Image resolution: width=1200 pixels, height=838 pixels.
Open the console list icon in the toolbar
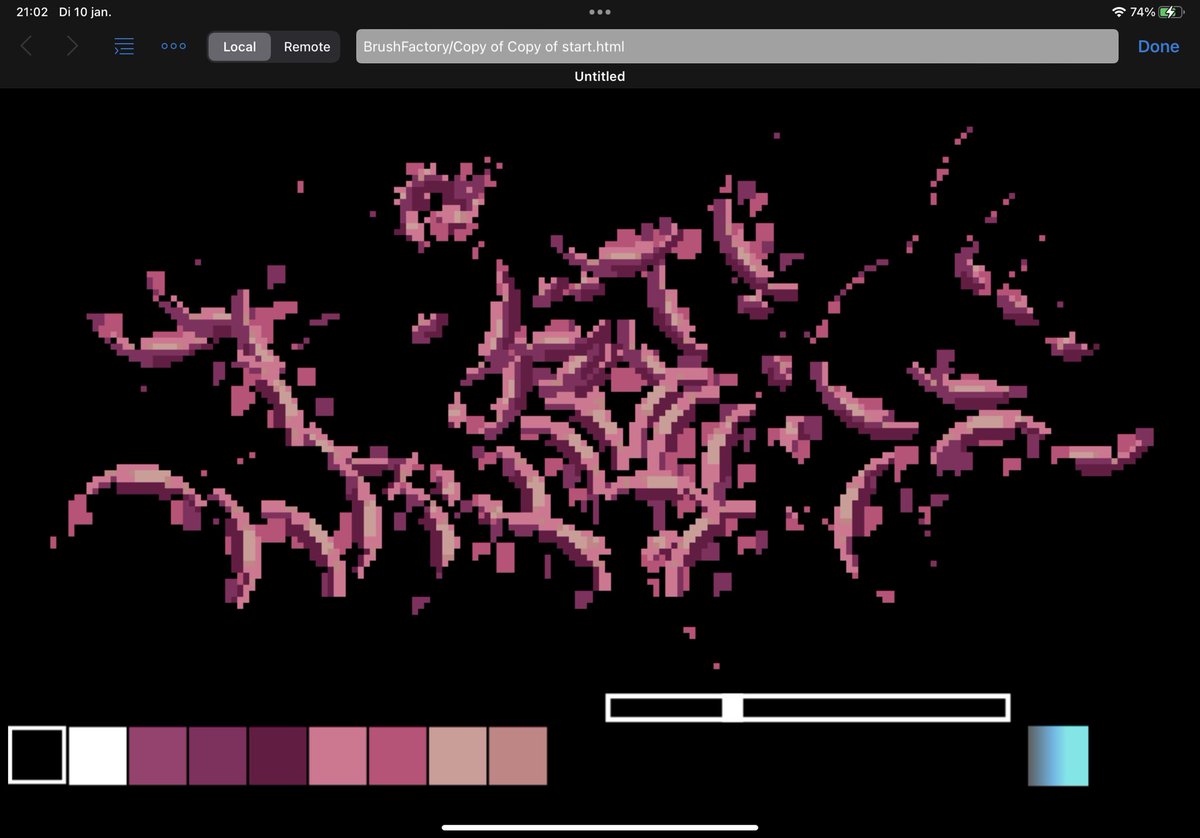[x=124, y=46]
